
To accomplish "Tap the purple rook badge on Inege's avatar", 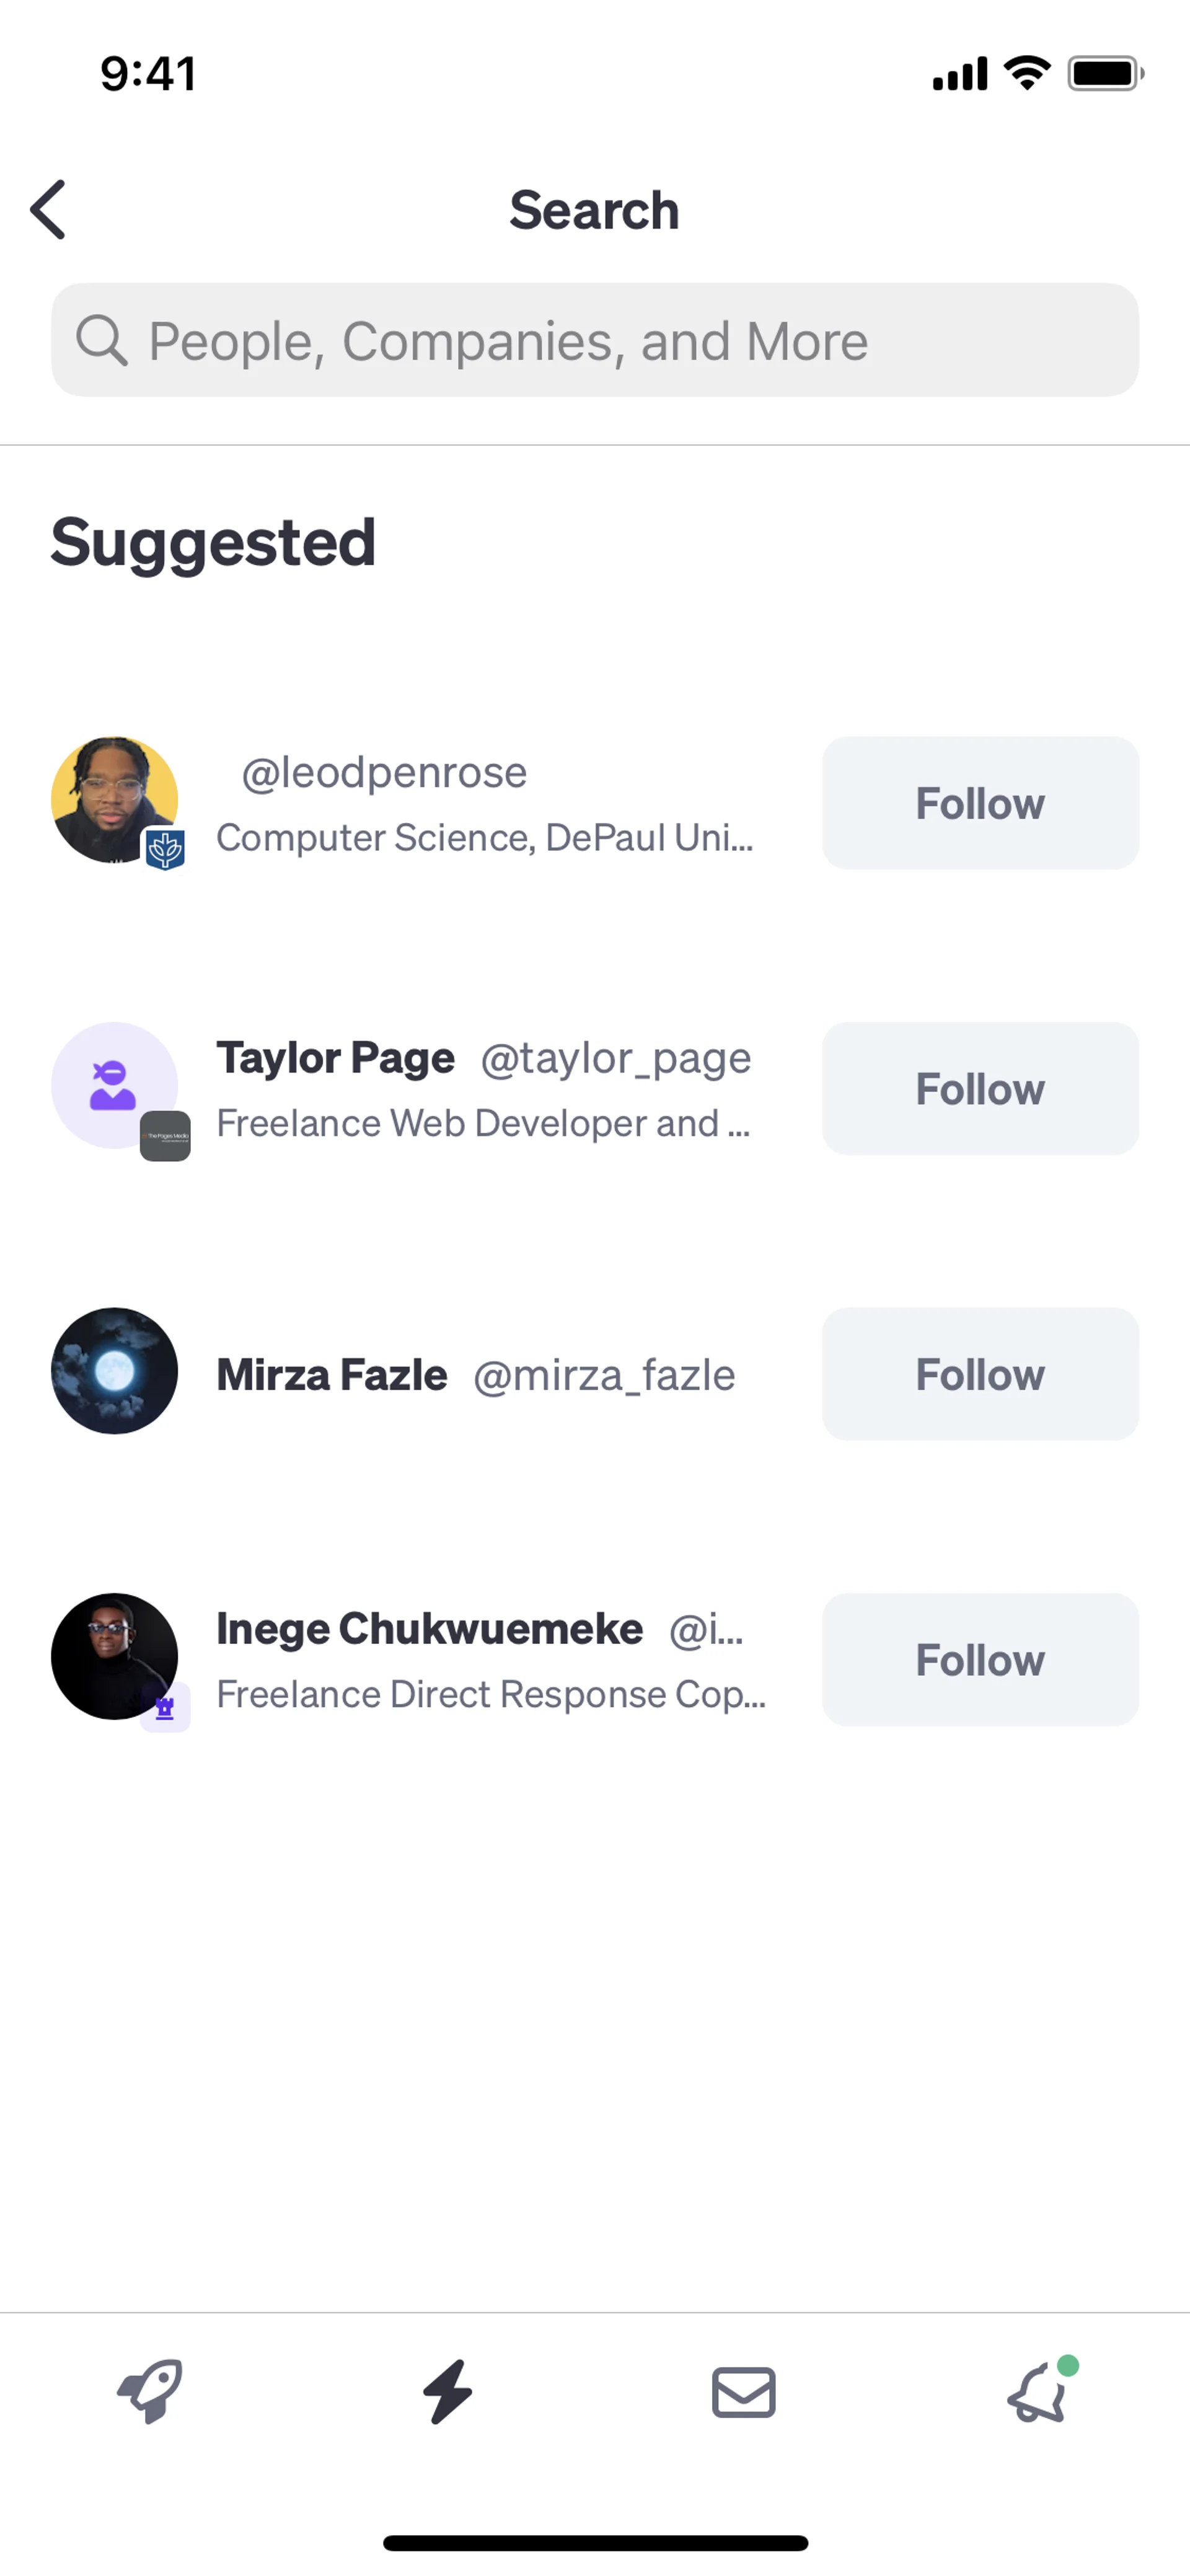I will coord(165,1707).
